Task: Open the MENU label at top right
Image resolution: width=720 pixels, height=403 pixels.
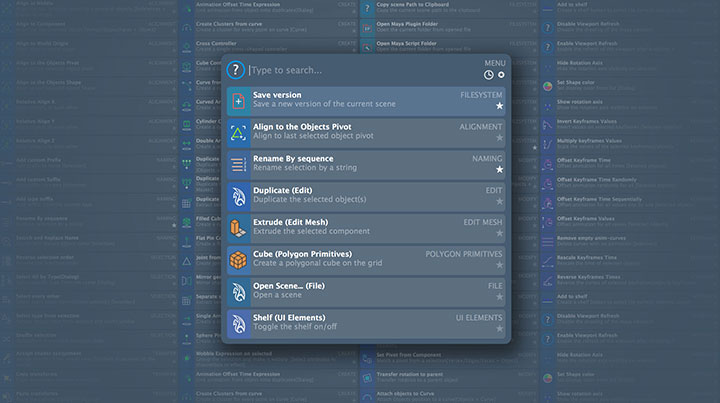Action: pyautogui.click(x=495, y=63)
